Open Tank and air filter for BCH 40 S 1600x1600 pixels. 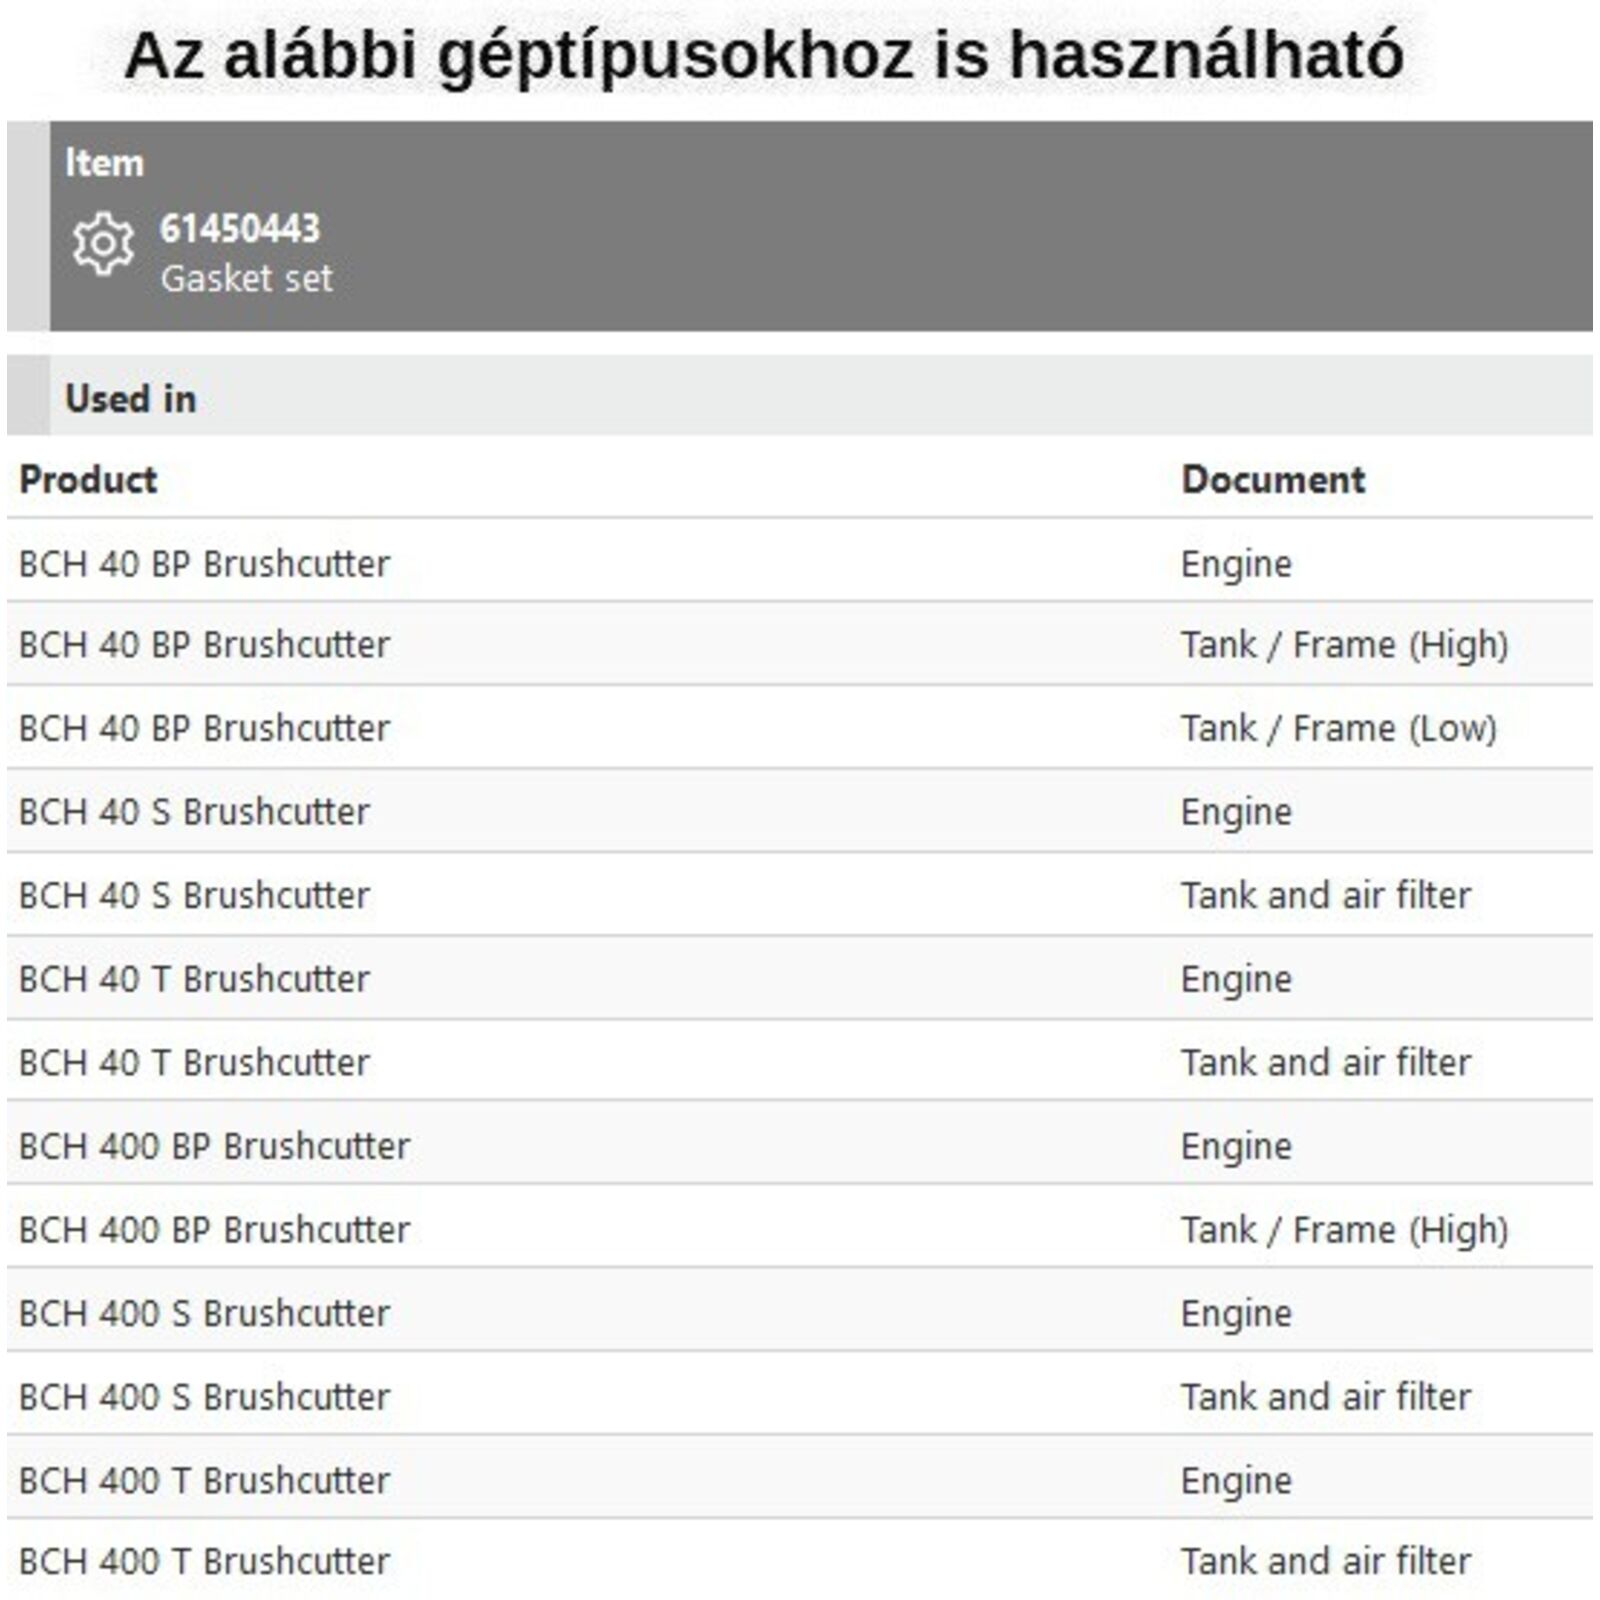1325,896
